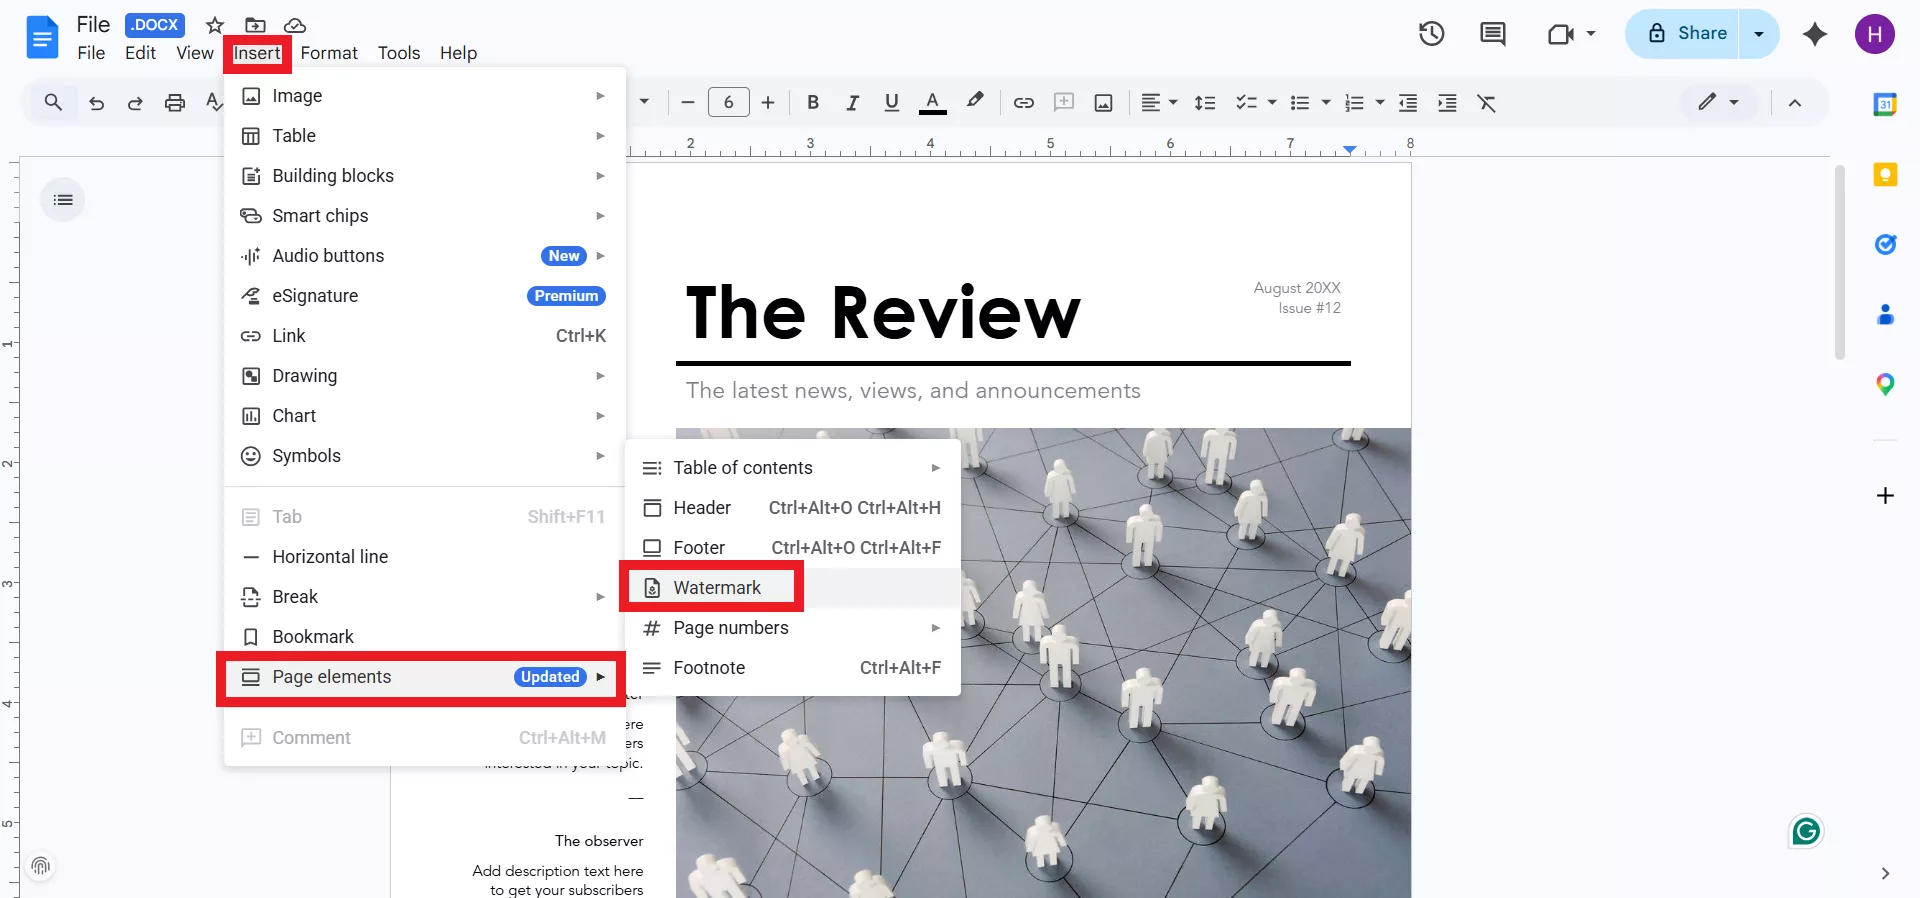The width and height of the screenshot is (1920, 898).
Task: Toggle underline formatting
Action: pyautogui.click(x=892, y=102)
